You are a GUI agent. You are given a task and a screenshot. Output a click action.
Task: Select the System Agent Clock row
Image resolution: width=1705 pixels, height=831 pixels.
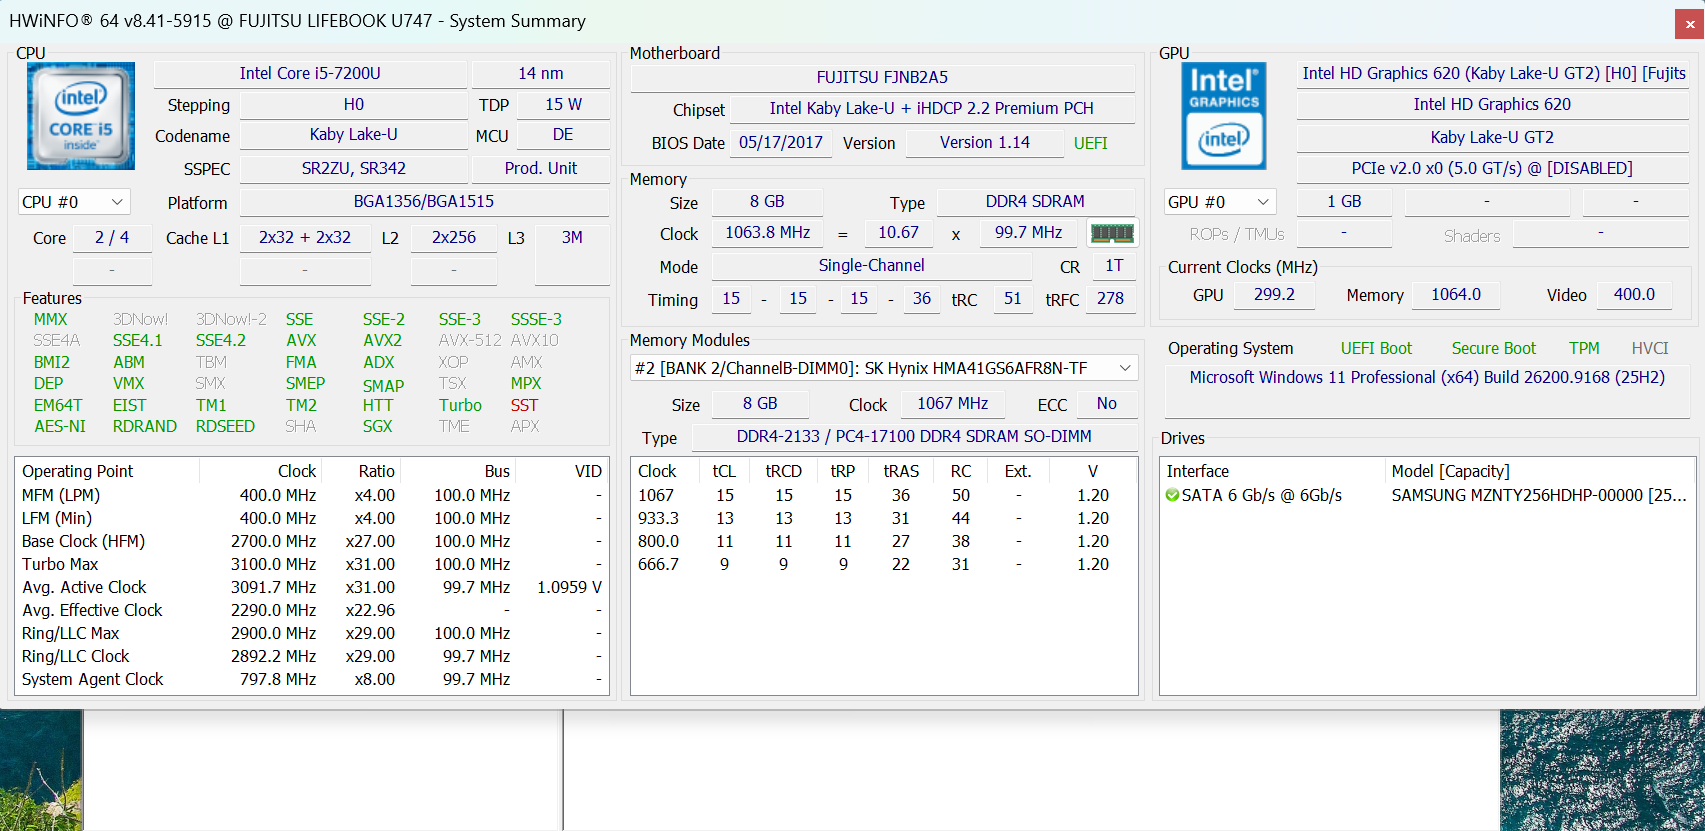pyautogui.click(x=312, y=679)
